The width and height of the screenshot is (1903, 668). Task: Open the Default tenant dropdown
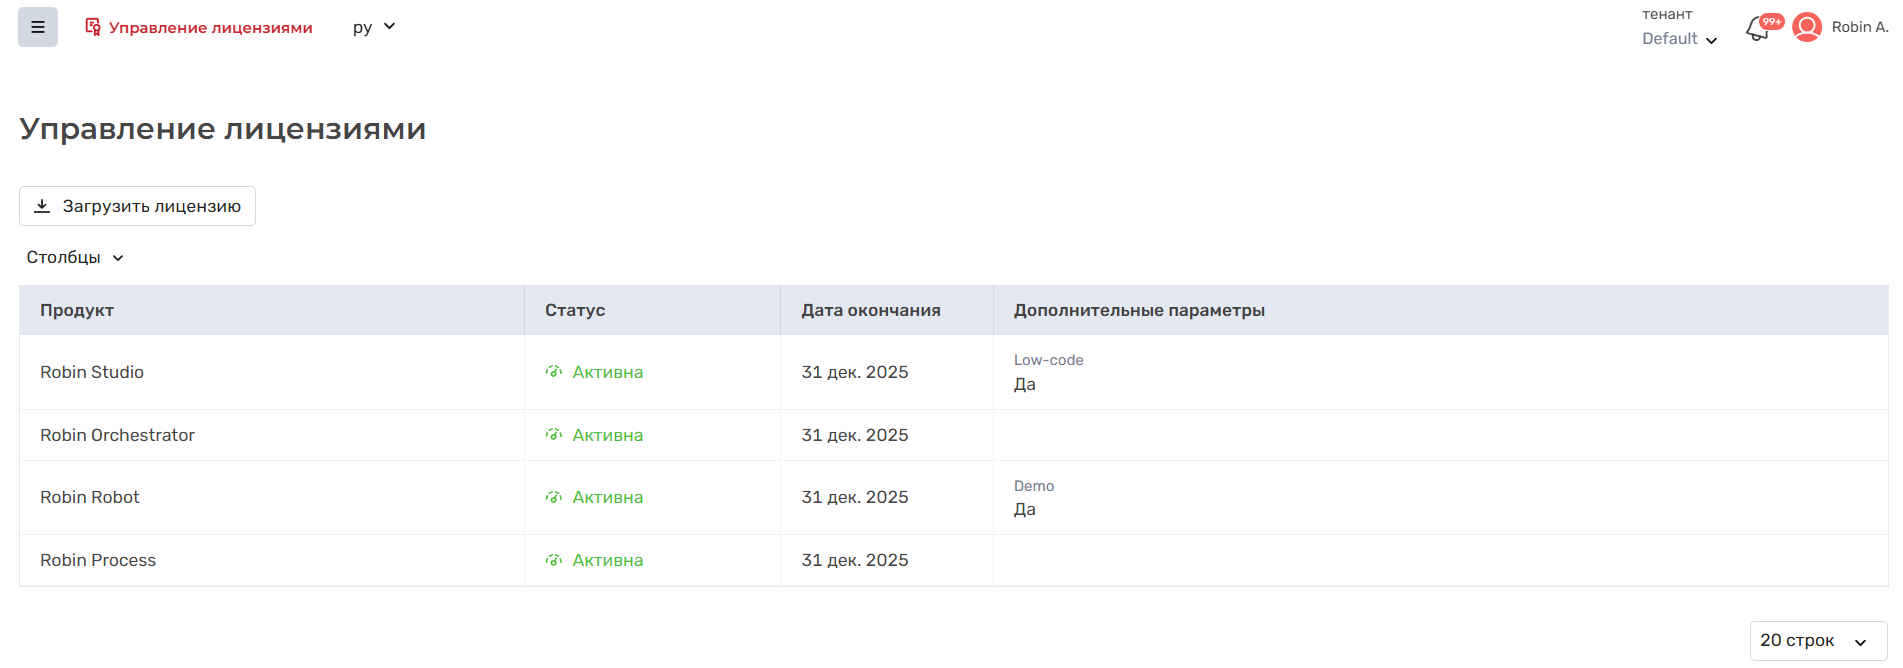click(x=1679, y=39)
